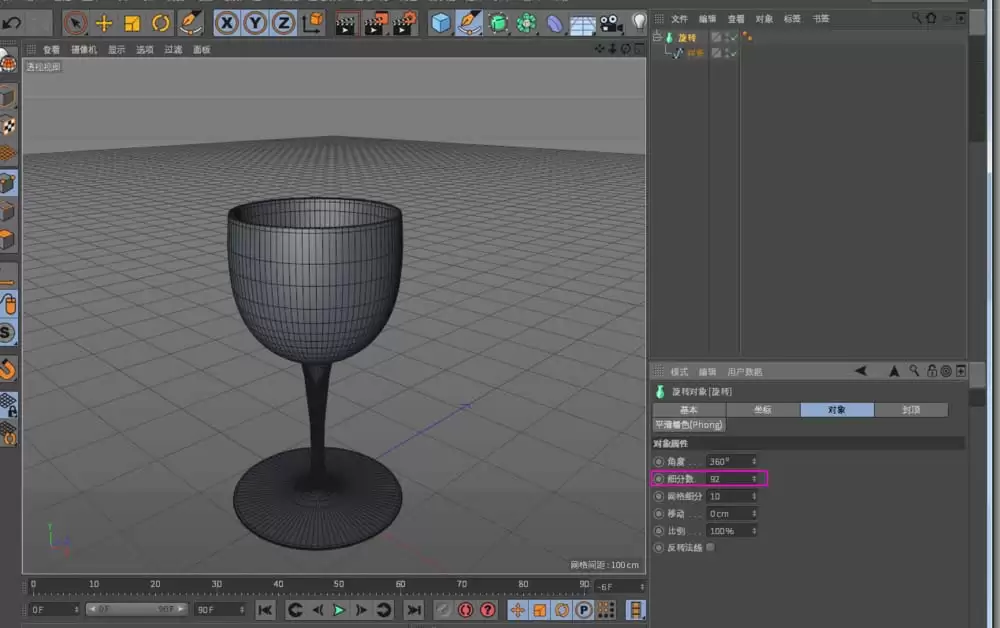Select the Rotate tool in the toolbar

[x=160, y=19]
